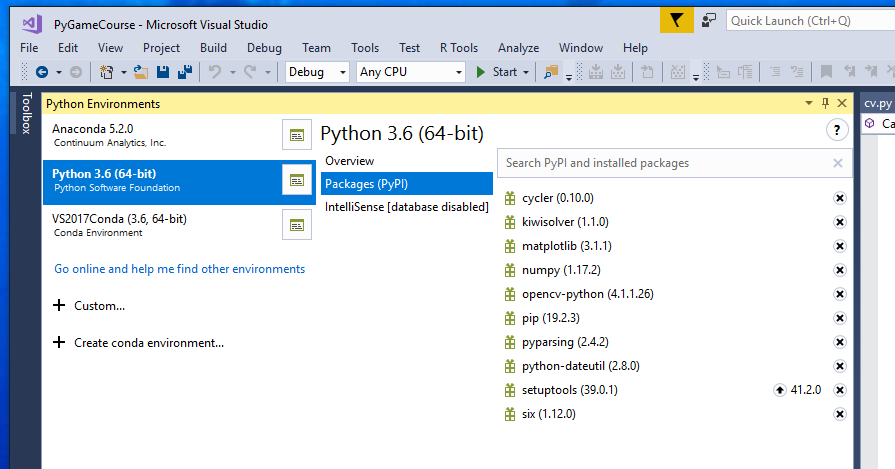
Task: Open the Debug menu
Action: [x=264, y=48]
